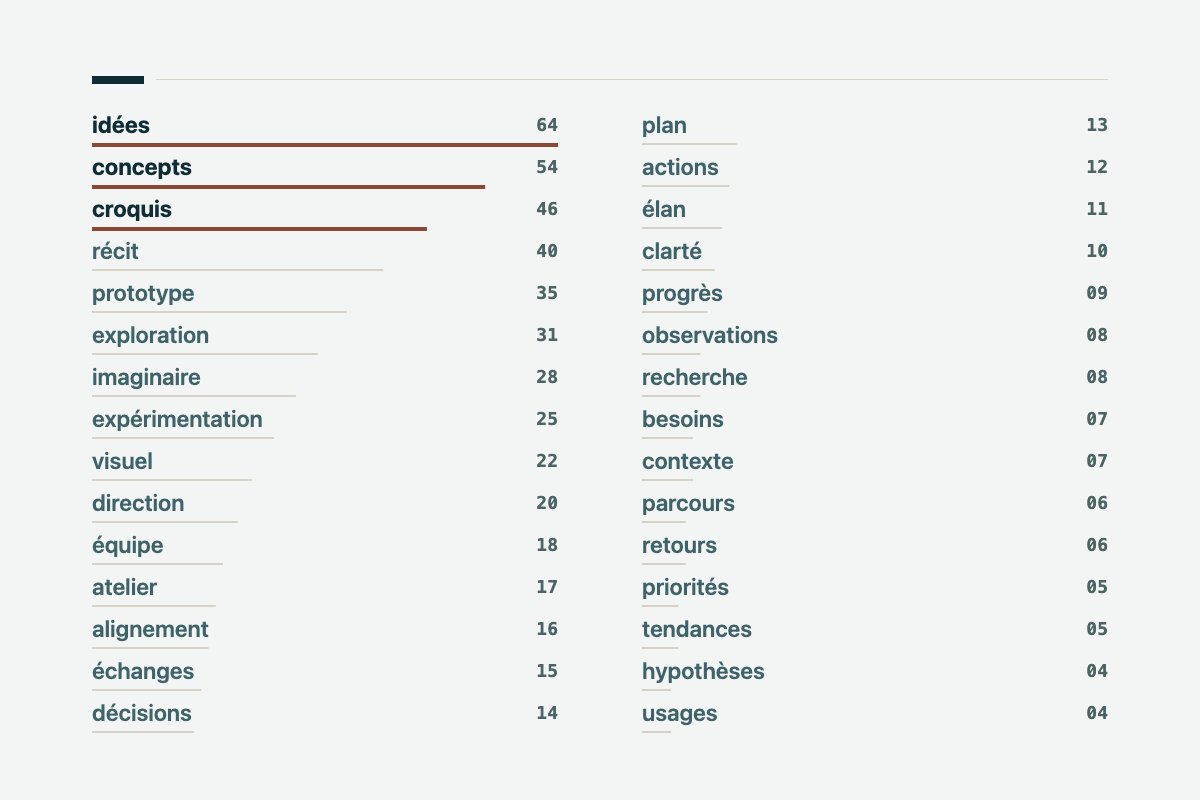The height and width of the screenshot is (800, 1200).
Task: Click the 'récit' label
Action: 115,252
